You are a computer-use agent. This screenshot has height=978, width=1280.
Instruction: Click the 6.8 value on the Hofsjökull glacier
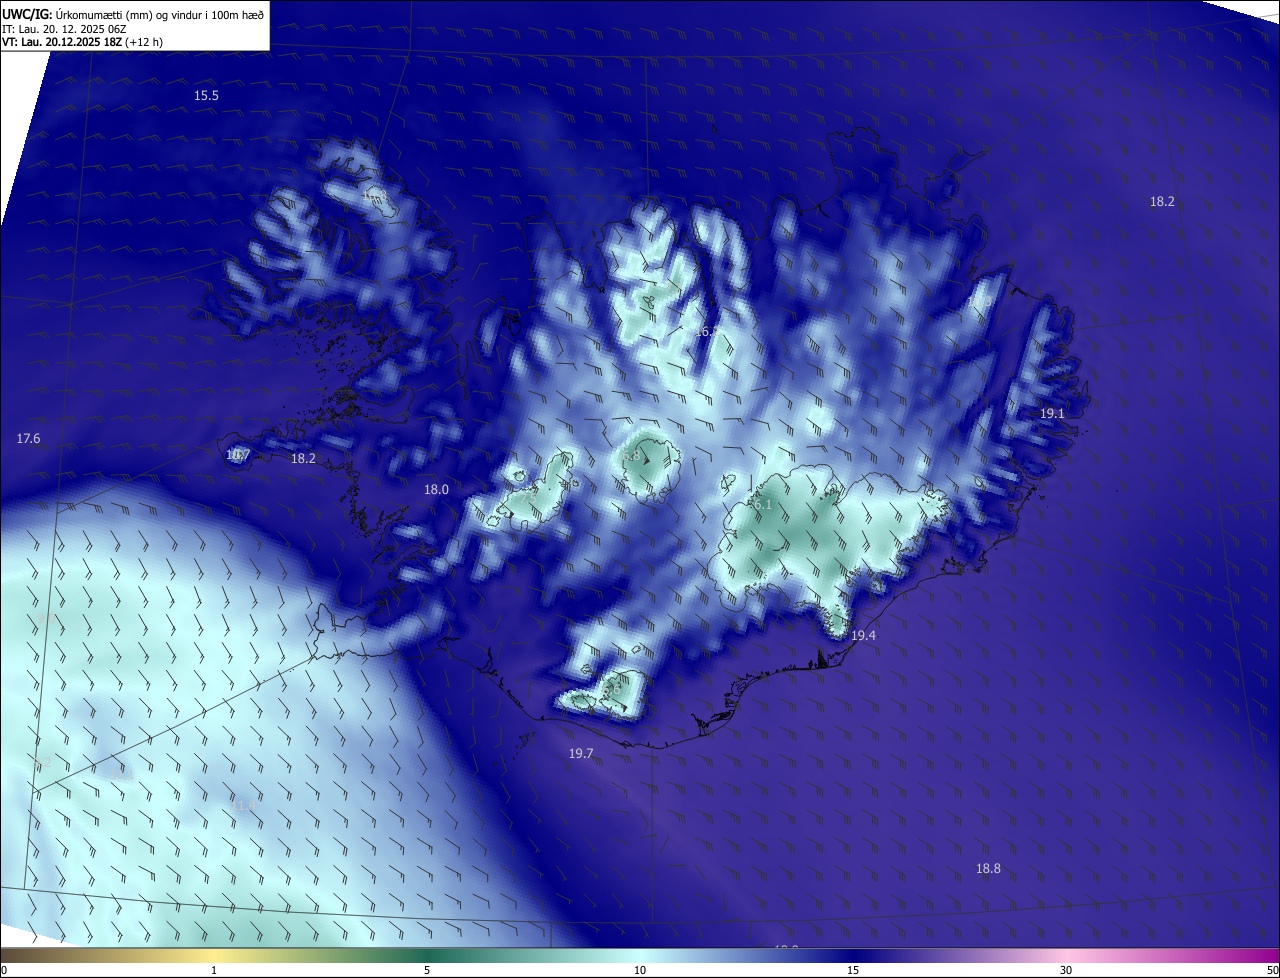click(631, 455)
